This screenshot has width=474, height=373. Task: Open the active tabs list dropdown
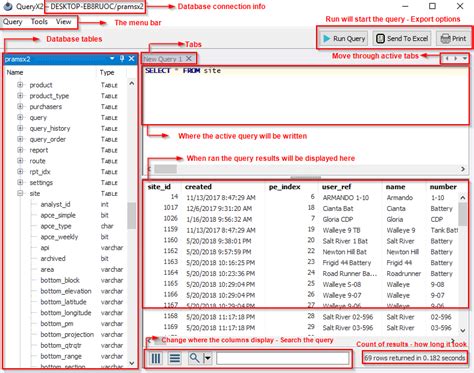[465, 59]
